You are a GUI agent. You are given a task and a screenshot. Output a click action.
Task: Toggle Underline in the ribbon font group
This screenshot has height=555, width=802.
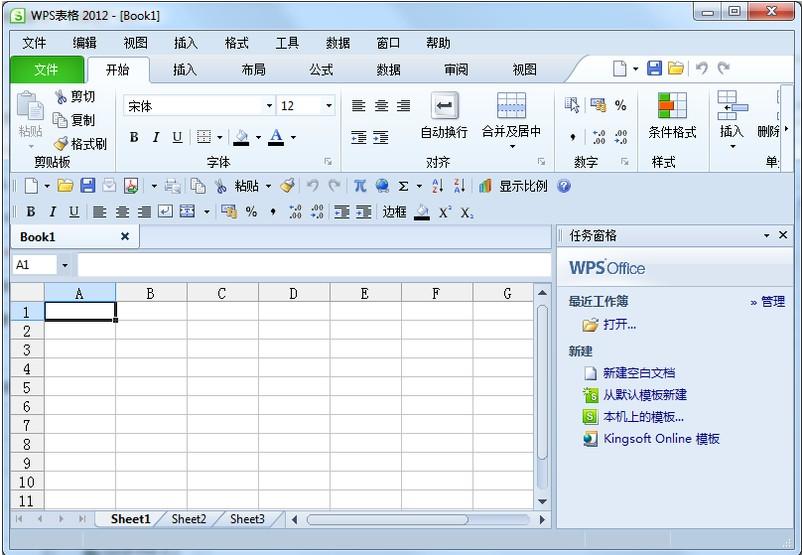[x=177, y=137]
